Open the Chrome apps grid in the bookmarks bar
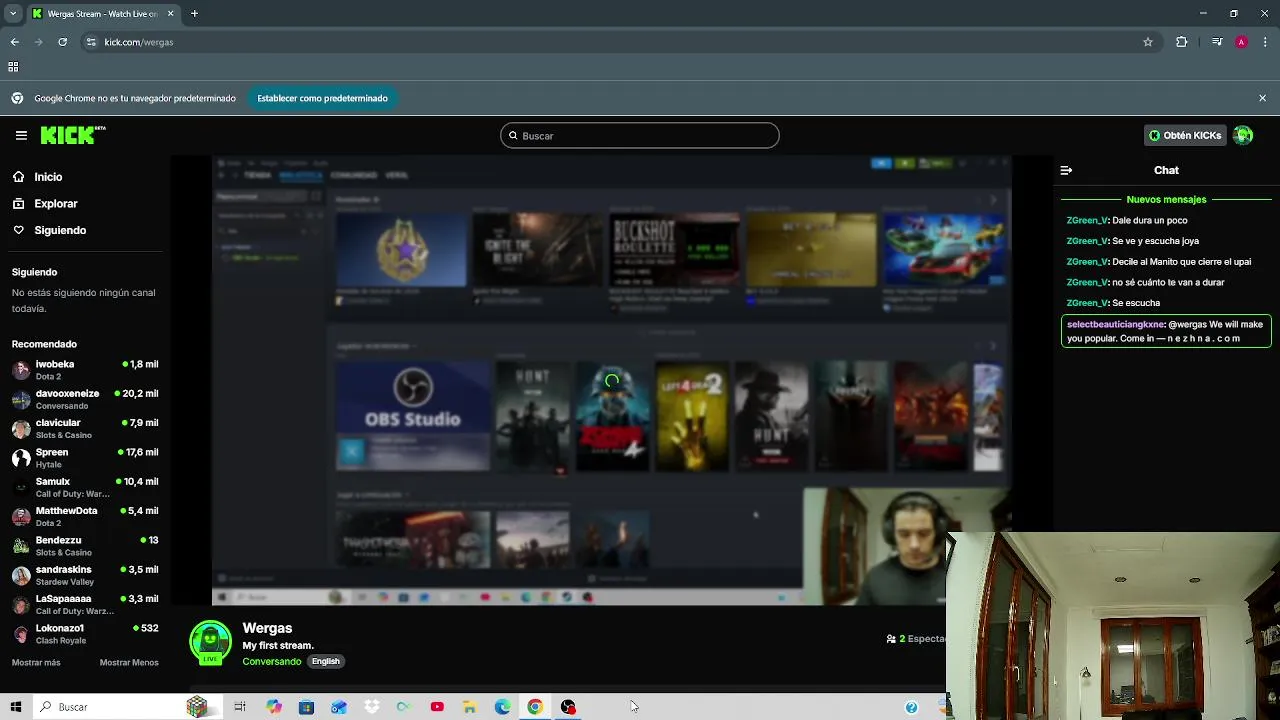 pos(13,67)
